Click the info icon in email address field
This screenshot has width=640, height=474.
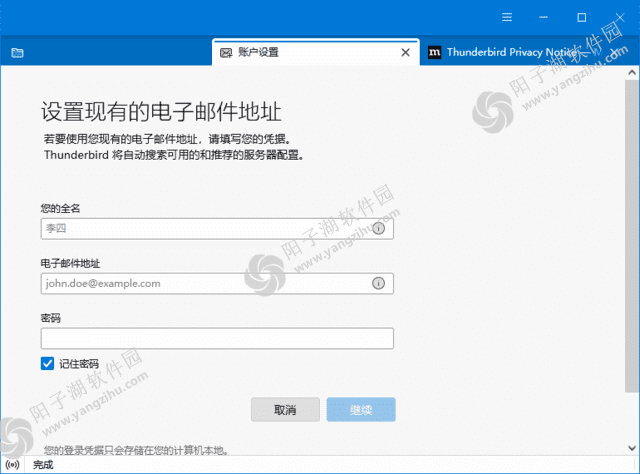[x=378, y=283]
